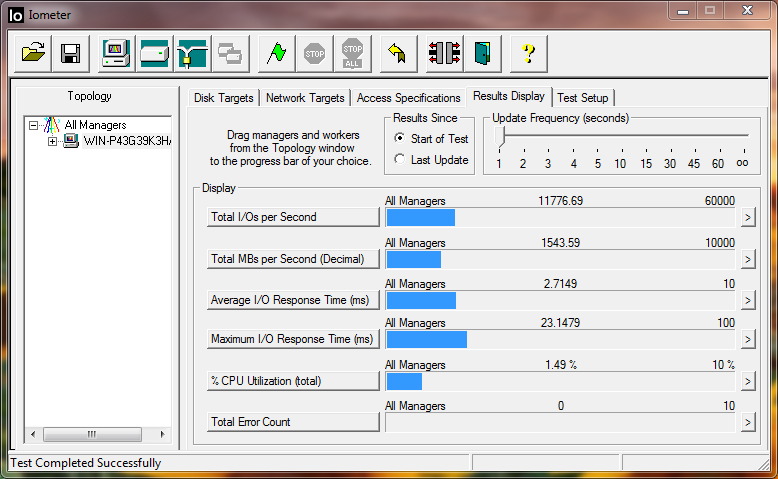Image resolution: width=778 pixels, height=479 pixels.
Task: Click the Update Frequency slider thumb
Action: [499, 137]
